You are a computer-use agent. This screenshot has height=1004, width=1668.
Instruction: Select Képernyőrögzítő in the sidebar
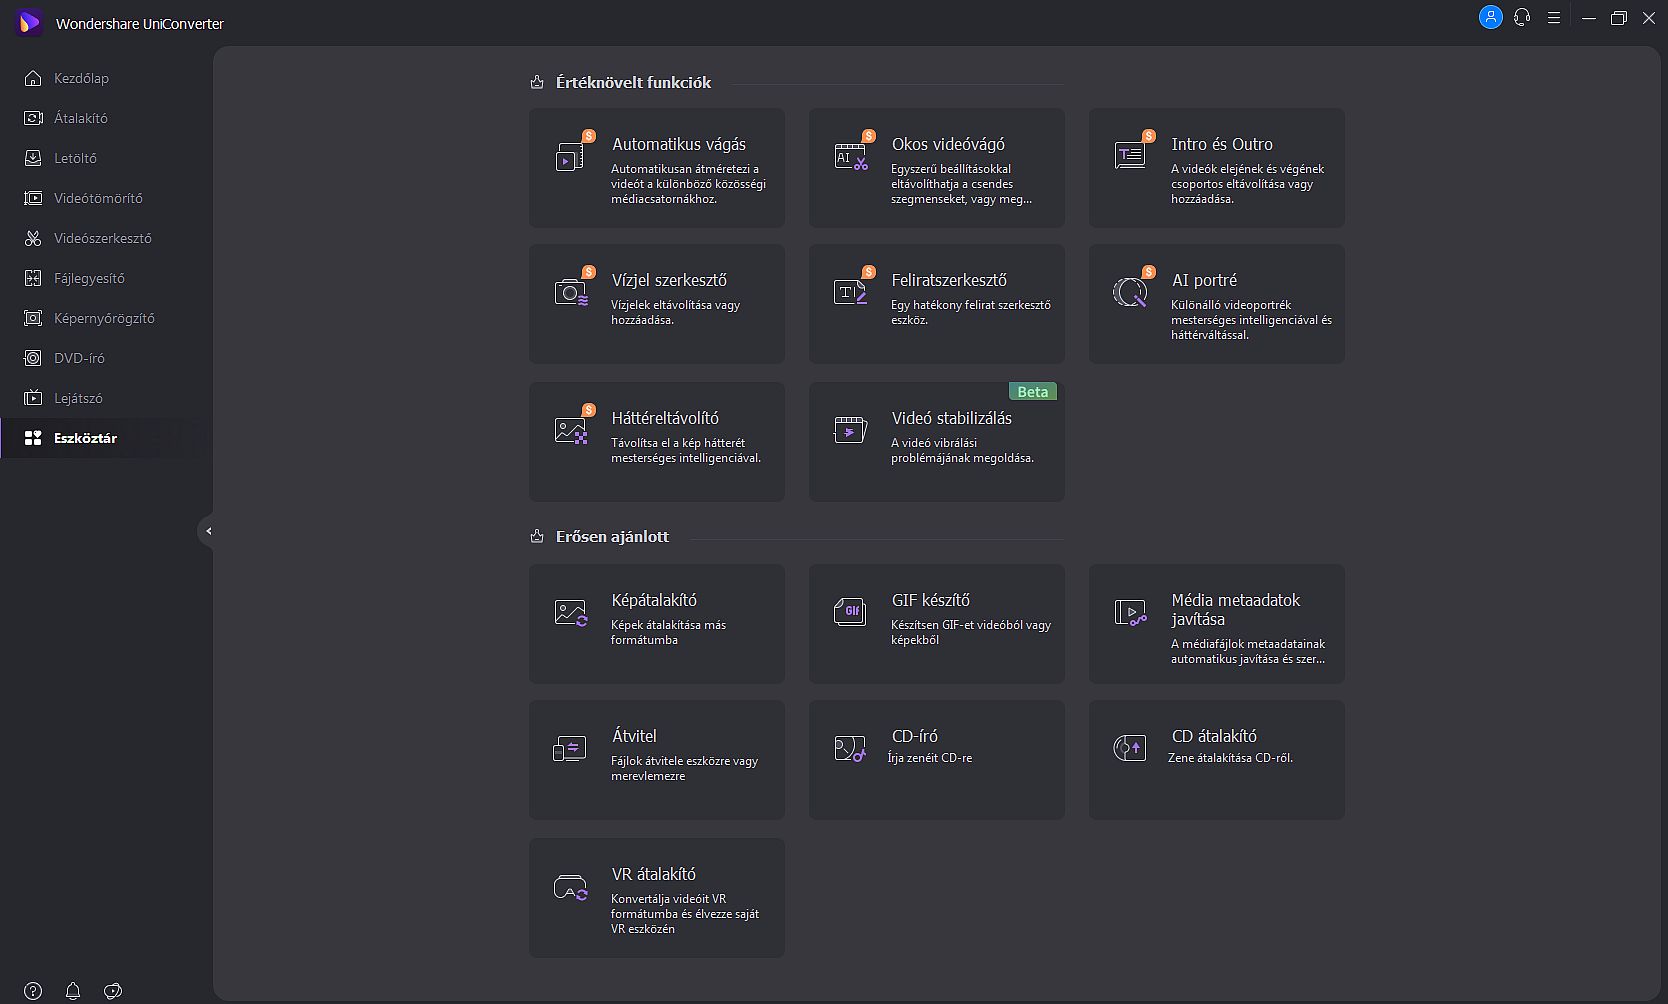104,318
